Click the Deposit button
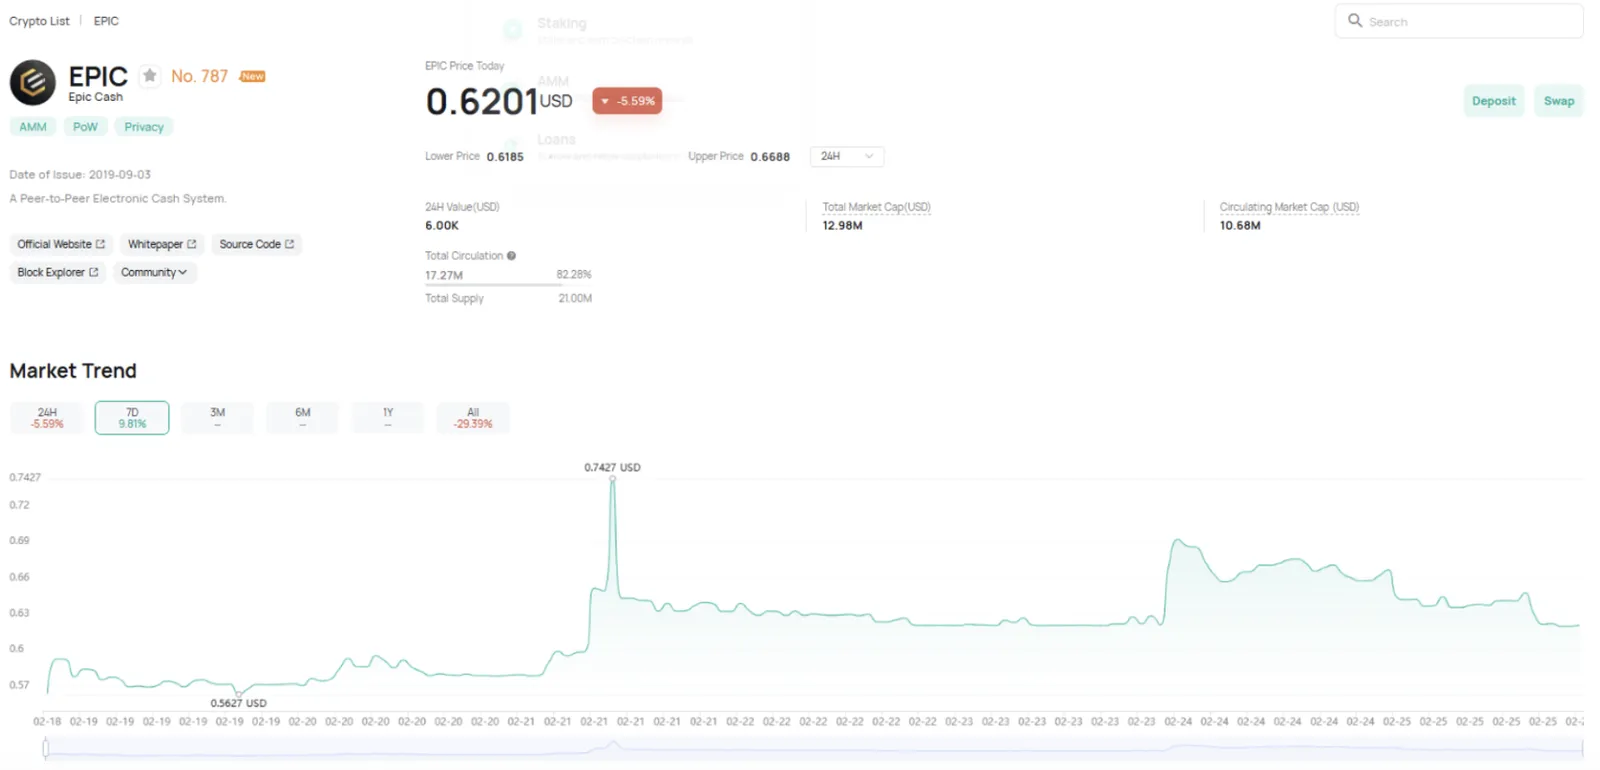Image resolution: width=1600 pixels, height=770 pixels. point(1494,101)
